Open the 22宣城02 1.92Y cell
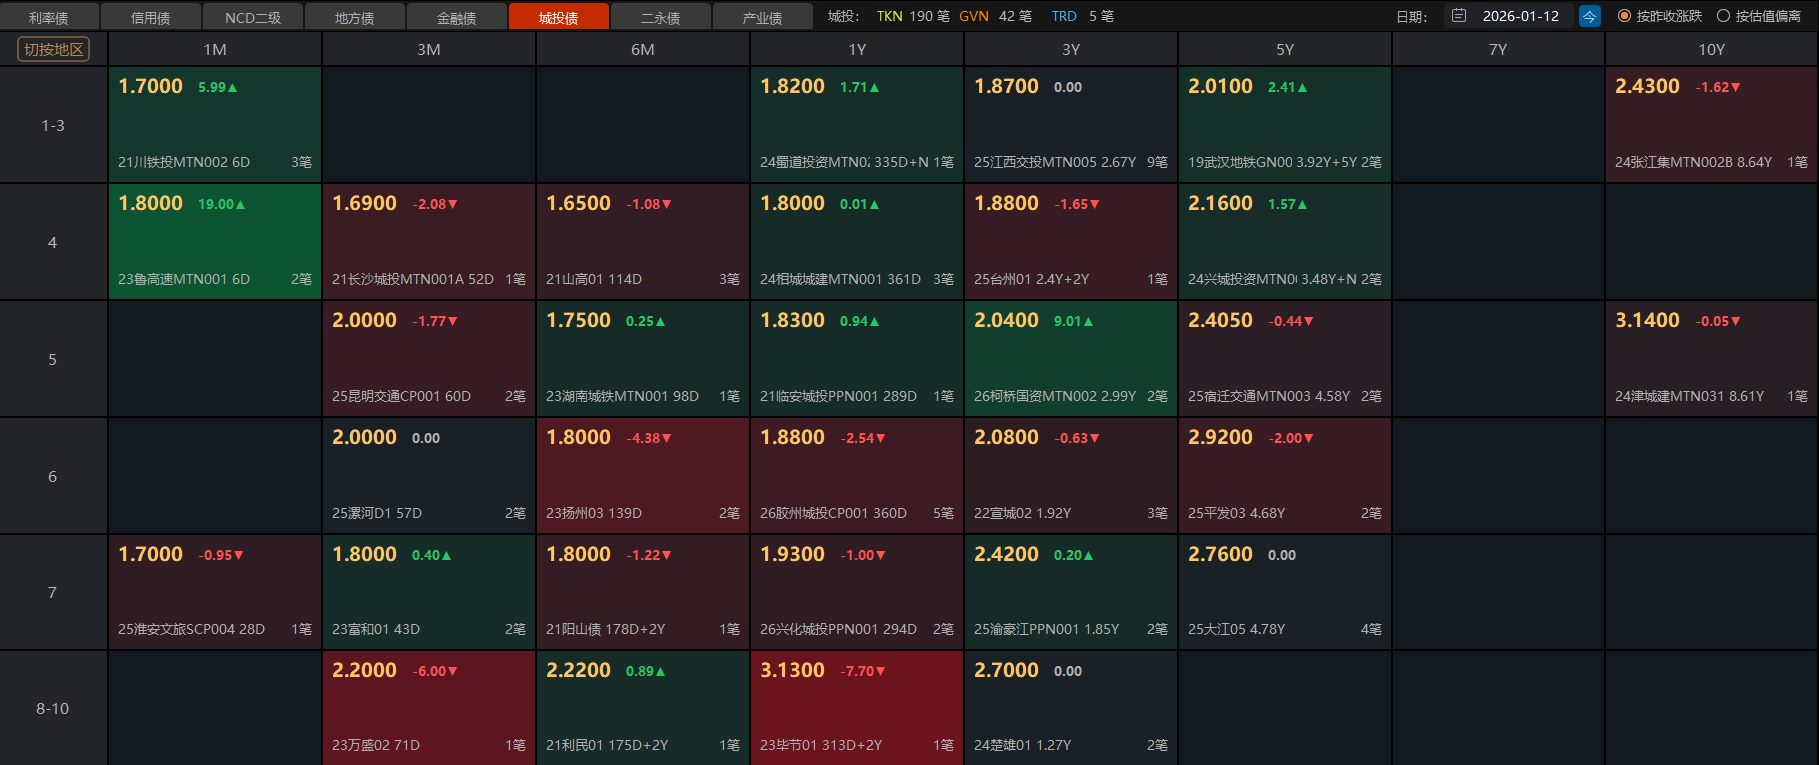 click(x=1071, y=475)
